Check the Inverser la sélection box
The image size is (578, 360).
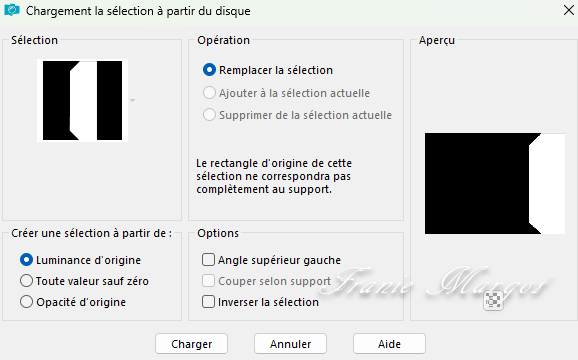click(x=260, y=302)
